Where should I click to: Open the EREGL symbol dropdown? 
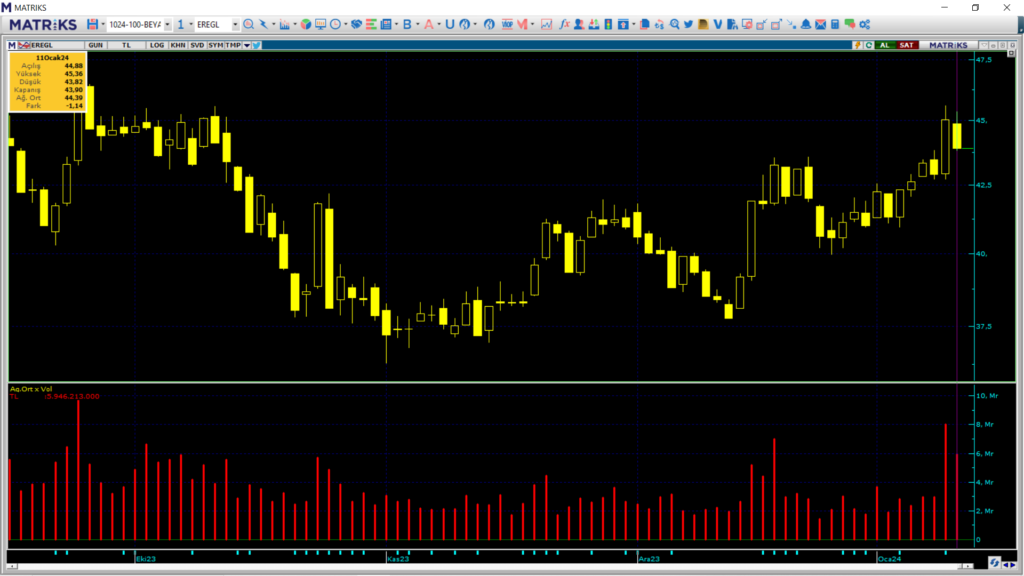pos(235,24)
